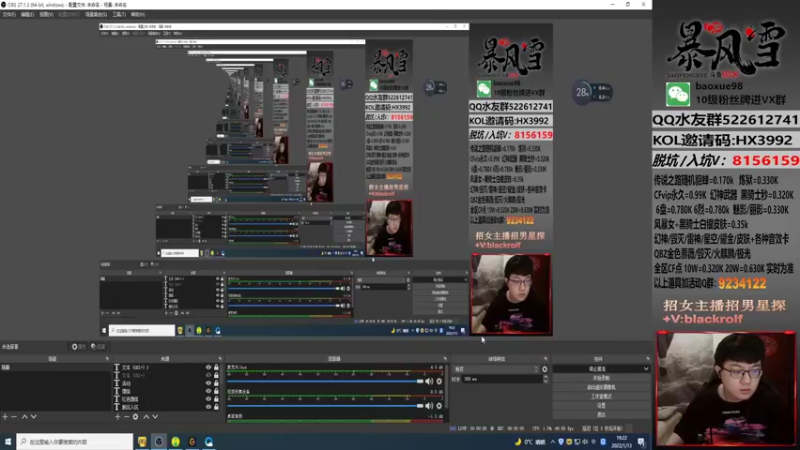Open the 帮助 menu
800x450 pixels.
click(x=138, y=14)
